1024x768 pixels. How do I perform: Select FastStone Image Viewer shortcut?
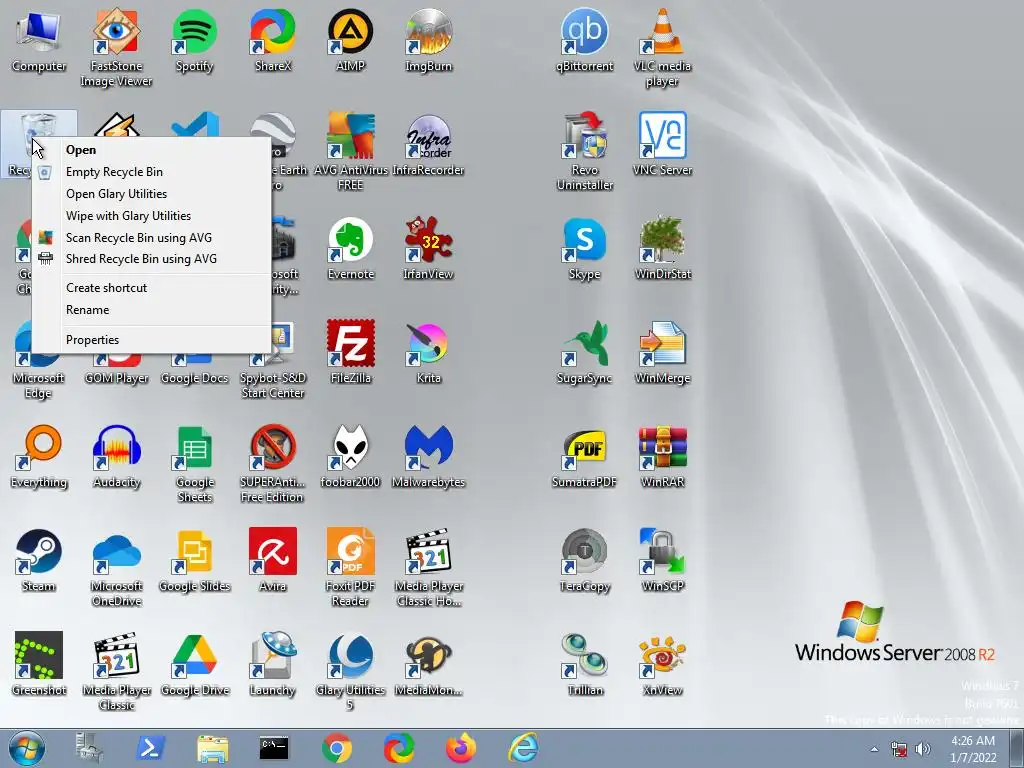coord(116,47)
